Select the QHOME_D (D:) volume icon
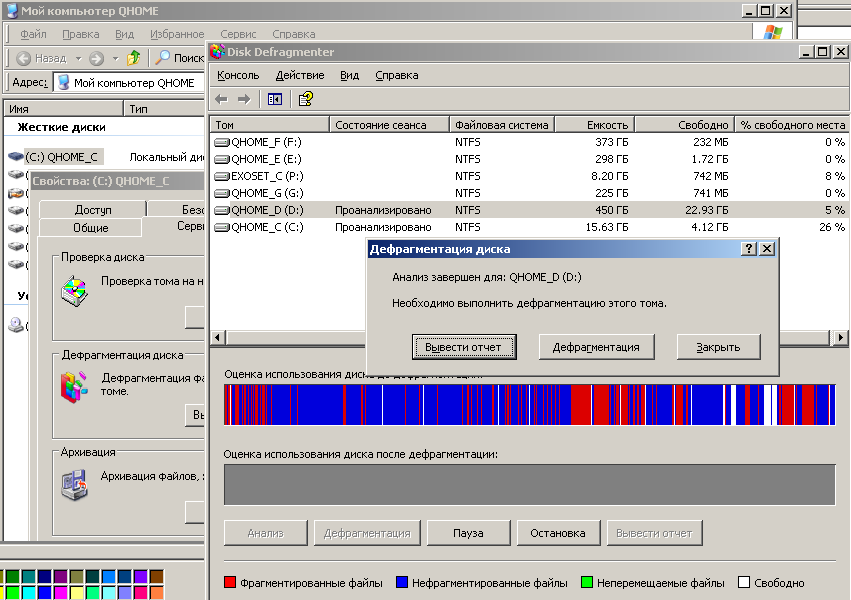The width and height of the screenshot is (851, 600). (x=222, y=210)
